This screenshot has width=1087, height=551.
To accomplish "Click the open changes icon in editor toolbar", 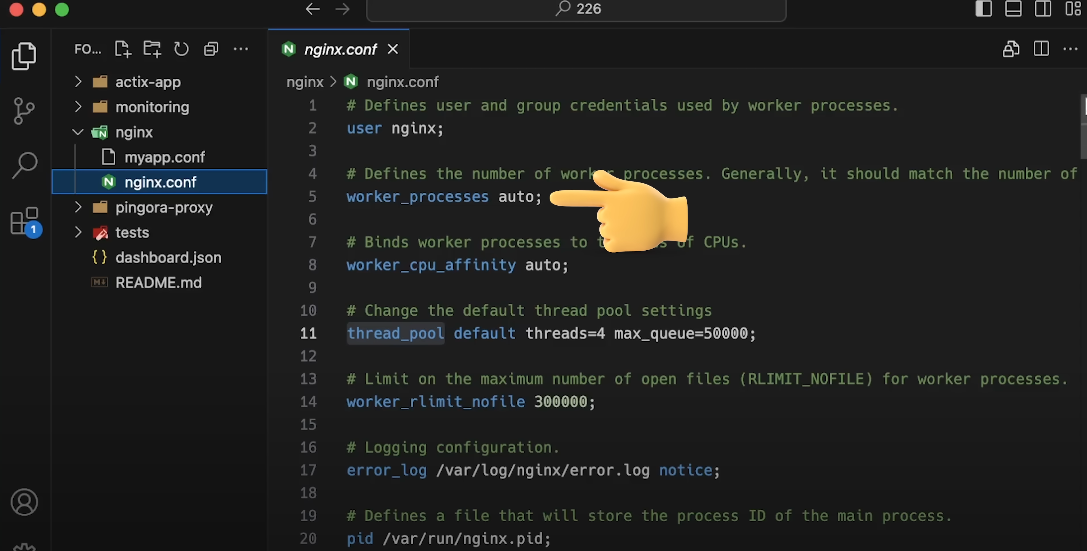I will pyautogui.click(x=1011, y=49).
